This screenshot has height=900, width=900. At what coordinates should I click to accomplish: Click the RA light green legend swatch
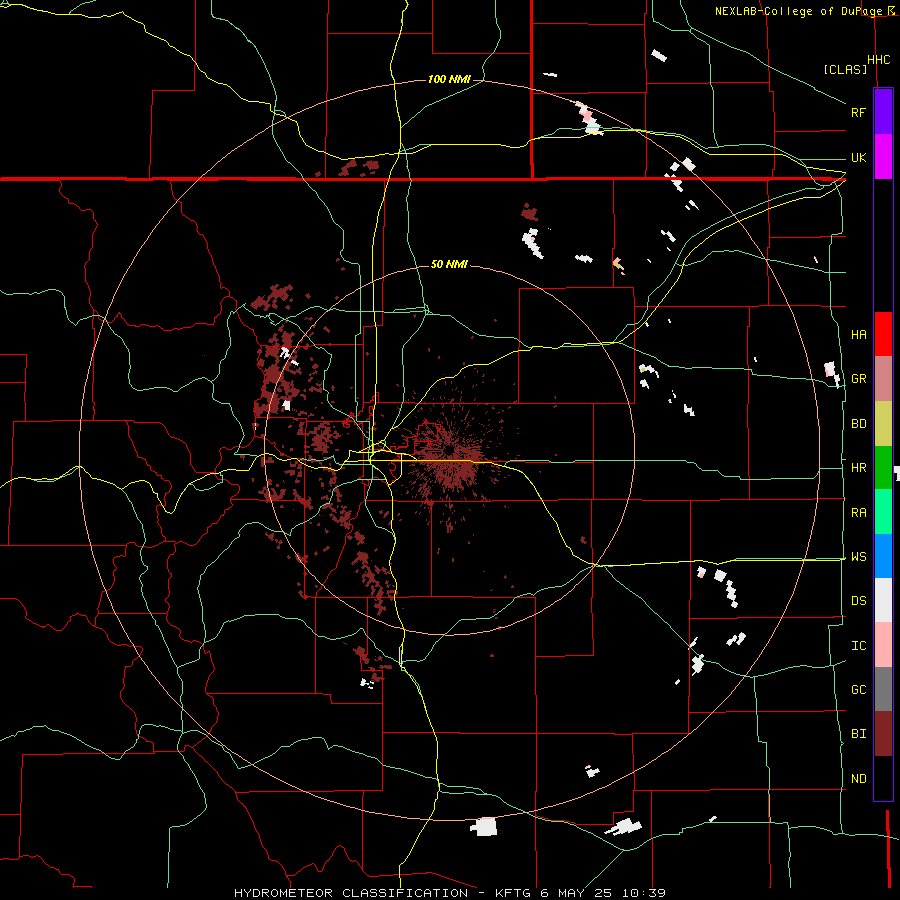coord(883,512)
